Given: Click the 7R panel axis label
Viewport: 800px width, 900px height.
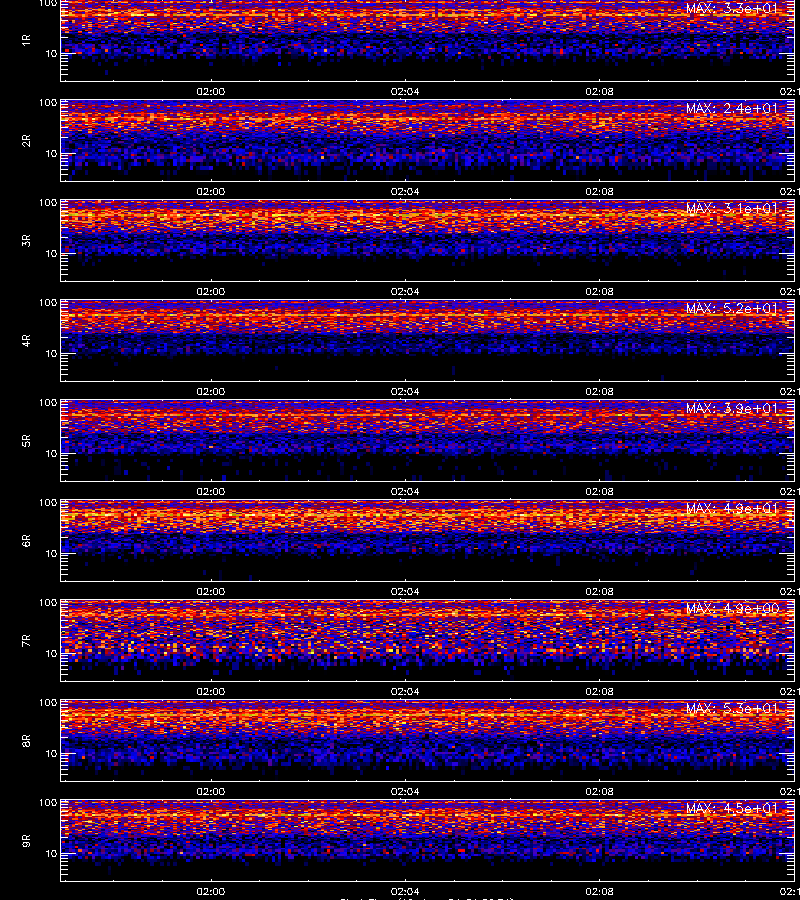Looking at the screenshot, I should 26,641.
